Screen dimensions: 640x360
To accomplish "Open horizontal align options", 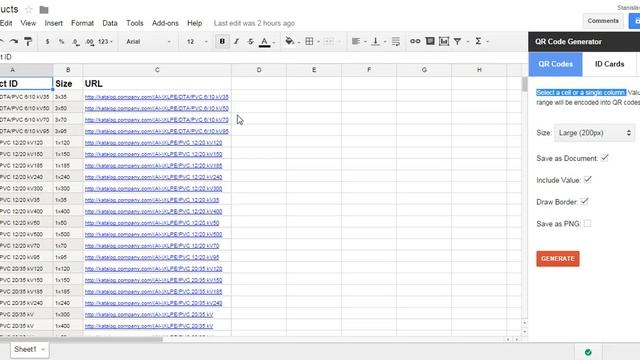I will 356,41.
